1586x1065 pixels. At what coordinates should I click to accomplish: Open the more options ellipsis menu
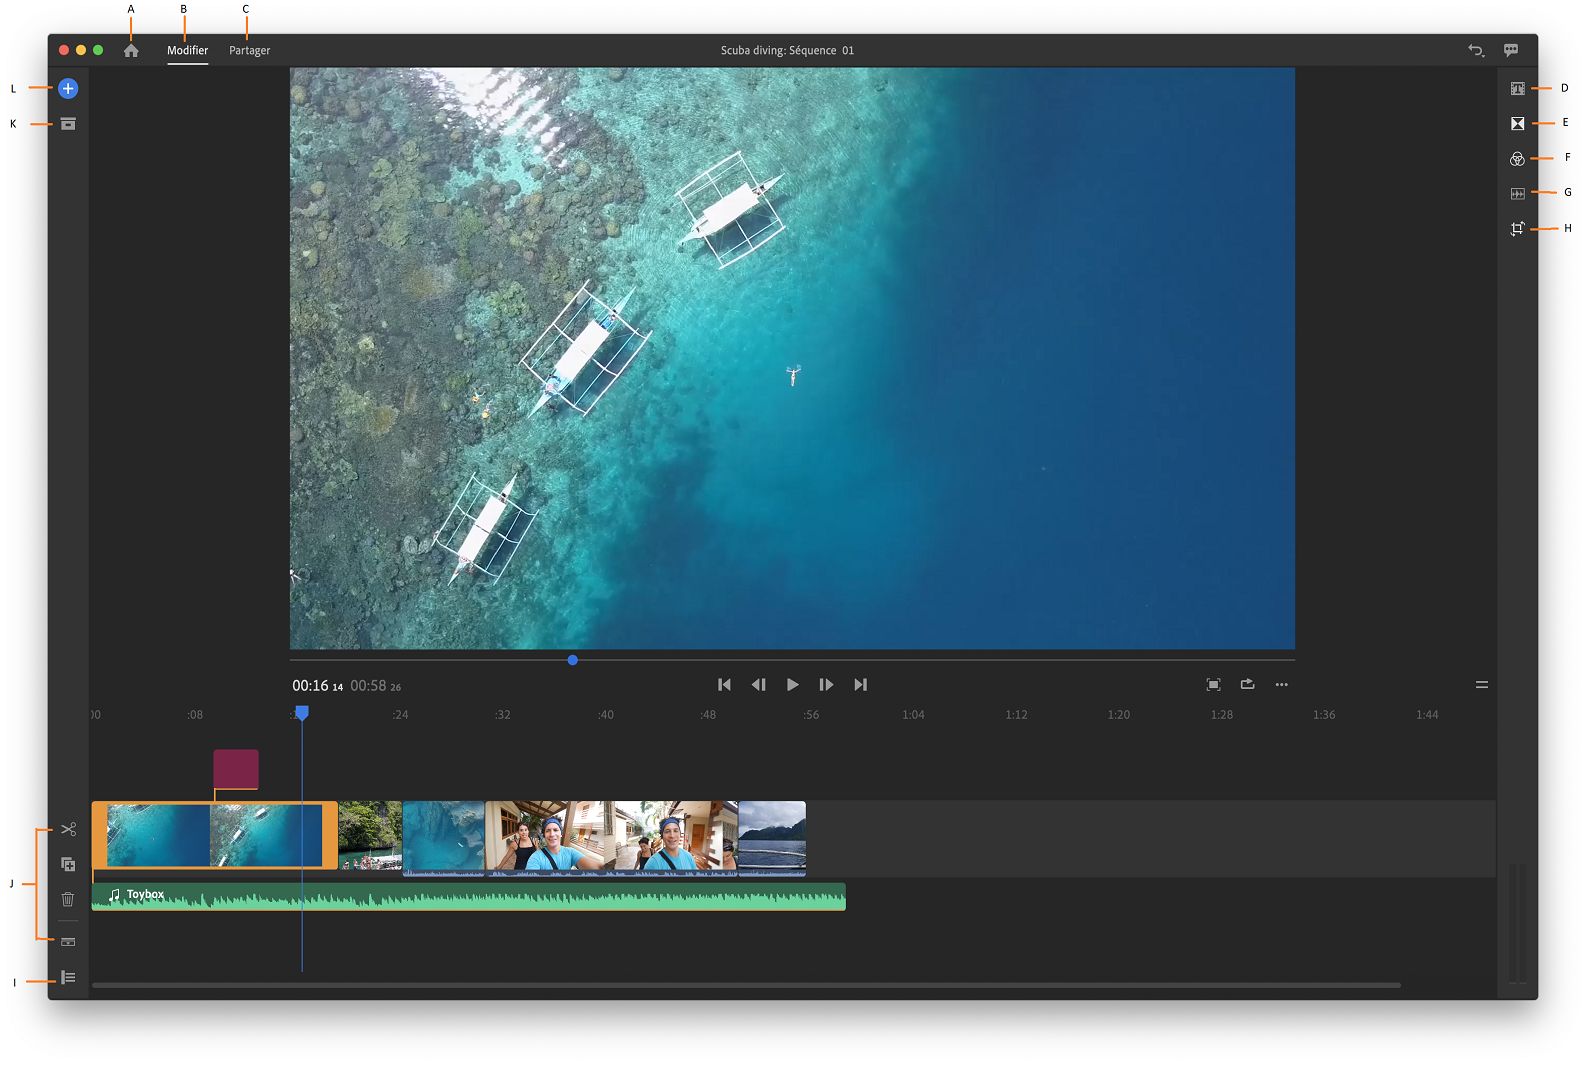1281,685
